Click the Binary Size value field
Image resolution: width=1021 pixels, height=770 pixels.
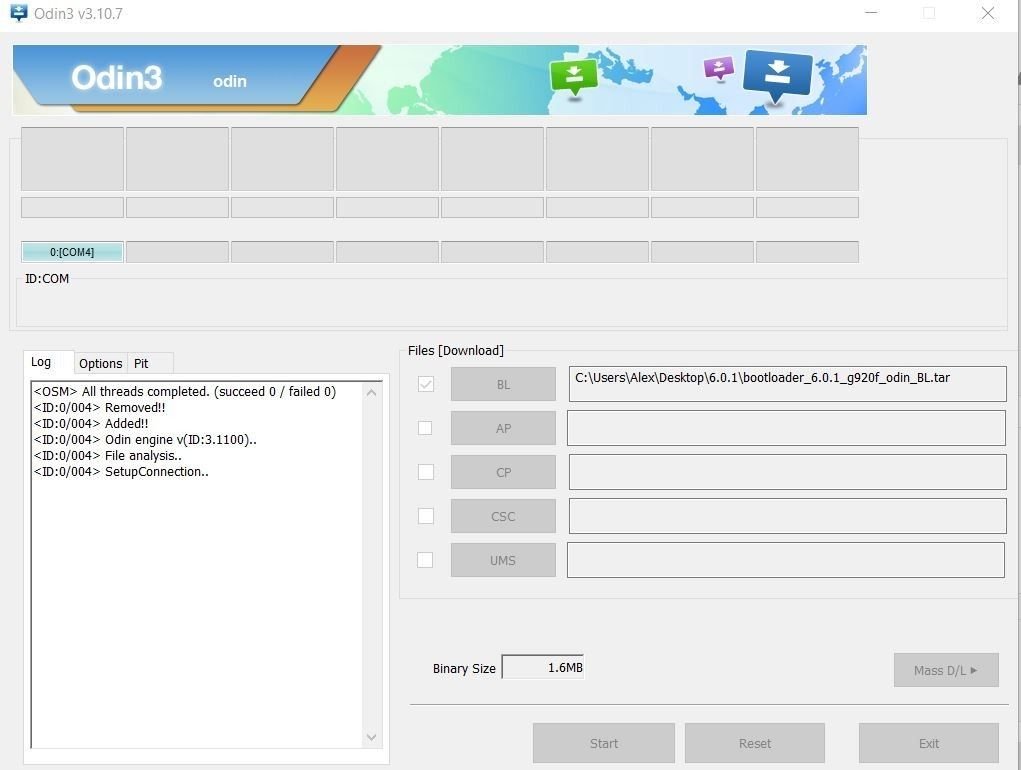point(542,667)
